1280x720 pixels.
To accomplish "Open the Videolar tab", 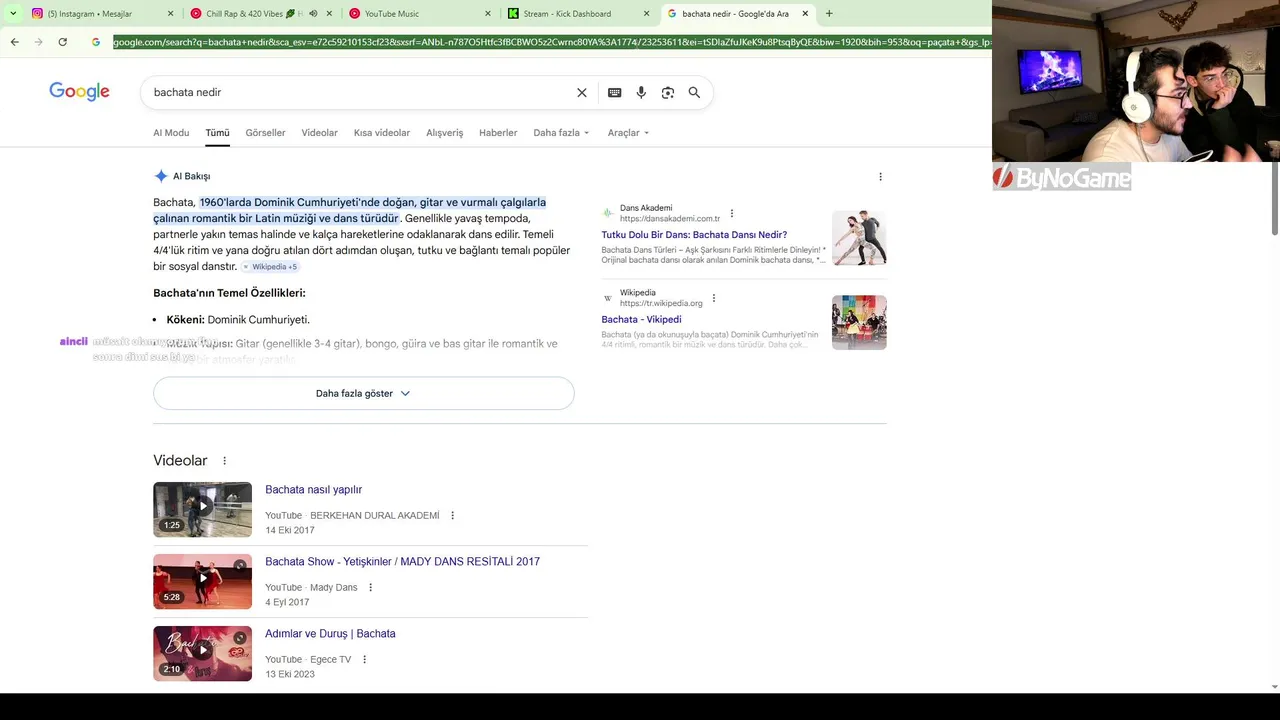I will pyautogui.click(x=319, y=132).
